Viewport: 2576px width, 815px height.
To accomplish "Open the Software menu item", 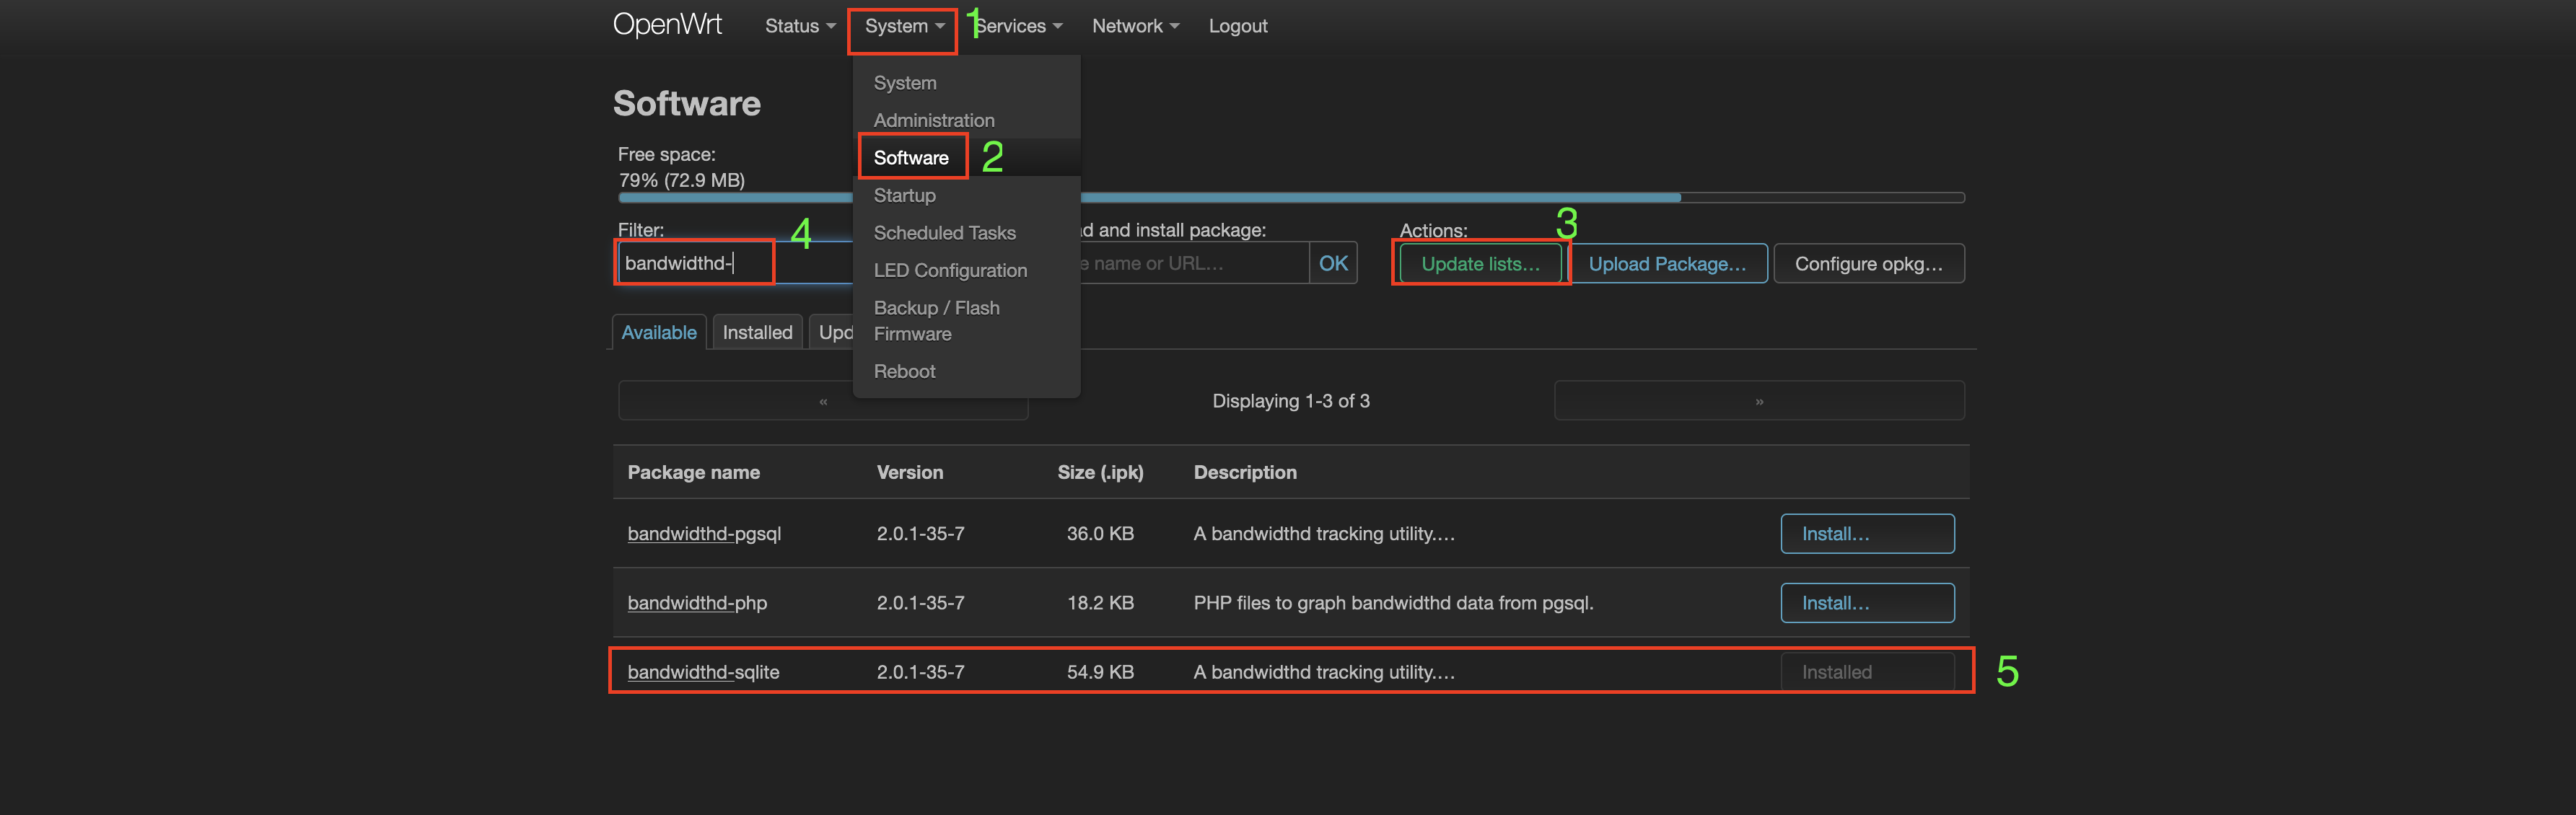I will [x=910, y=156].
